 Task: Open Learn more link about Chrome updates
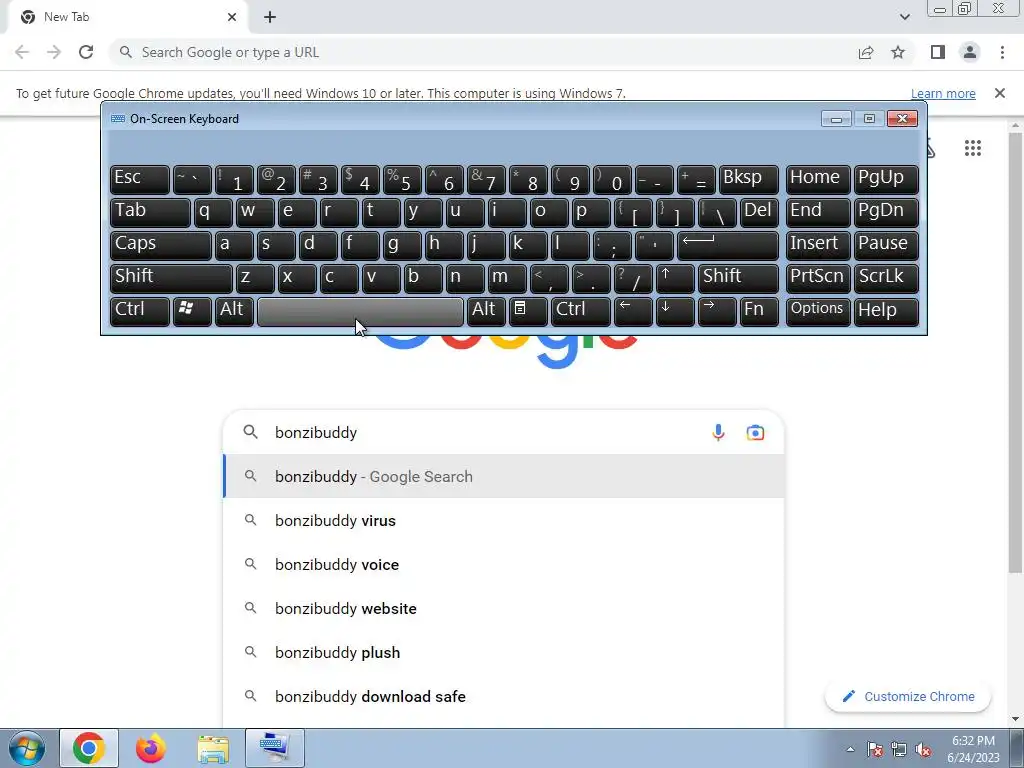(x=943, y=93)
